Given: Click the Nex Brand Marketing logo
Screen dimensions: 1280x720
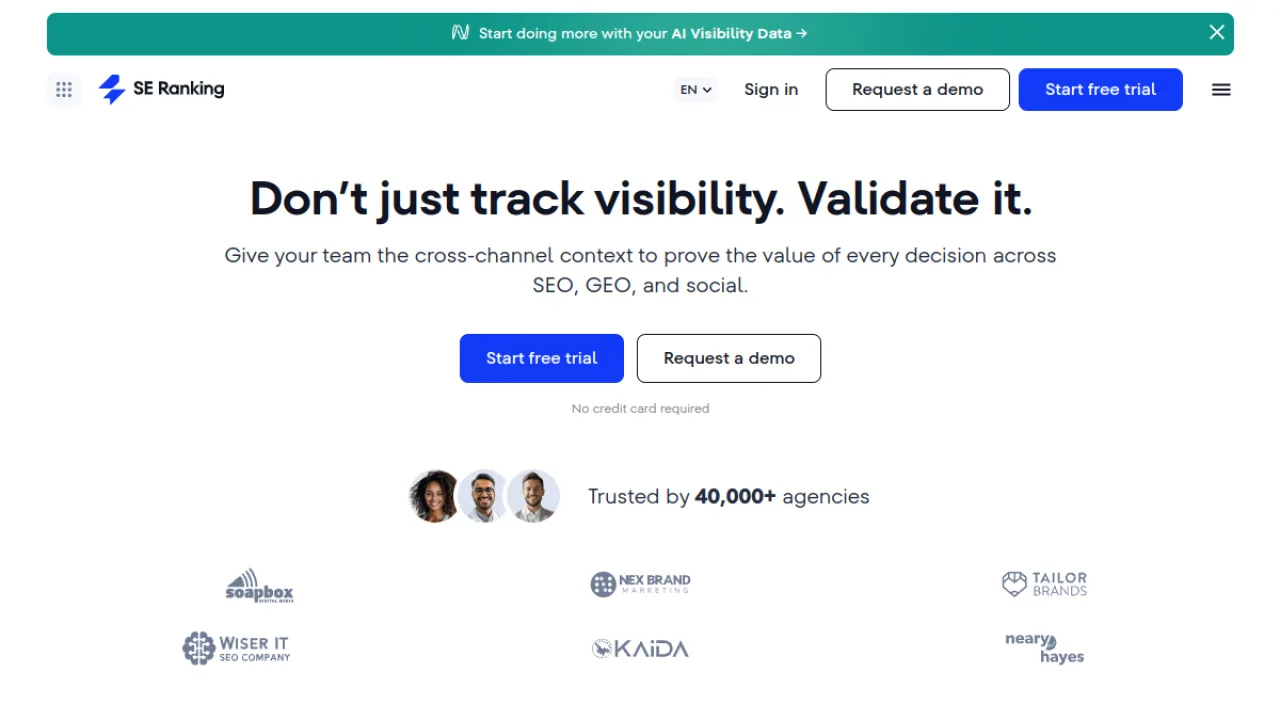Looking at the screenshot, I should point(640,584).
